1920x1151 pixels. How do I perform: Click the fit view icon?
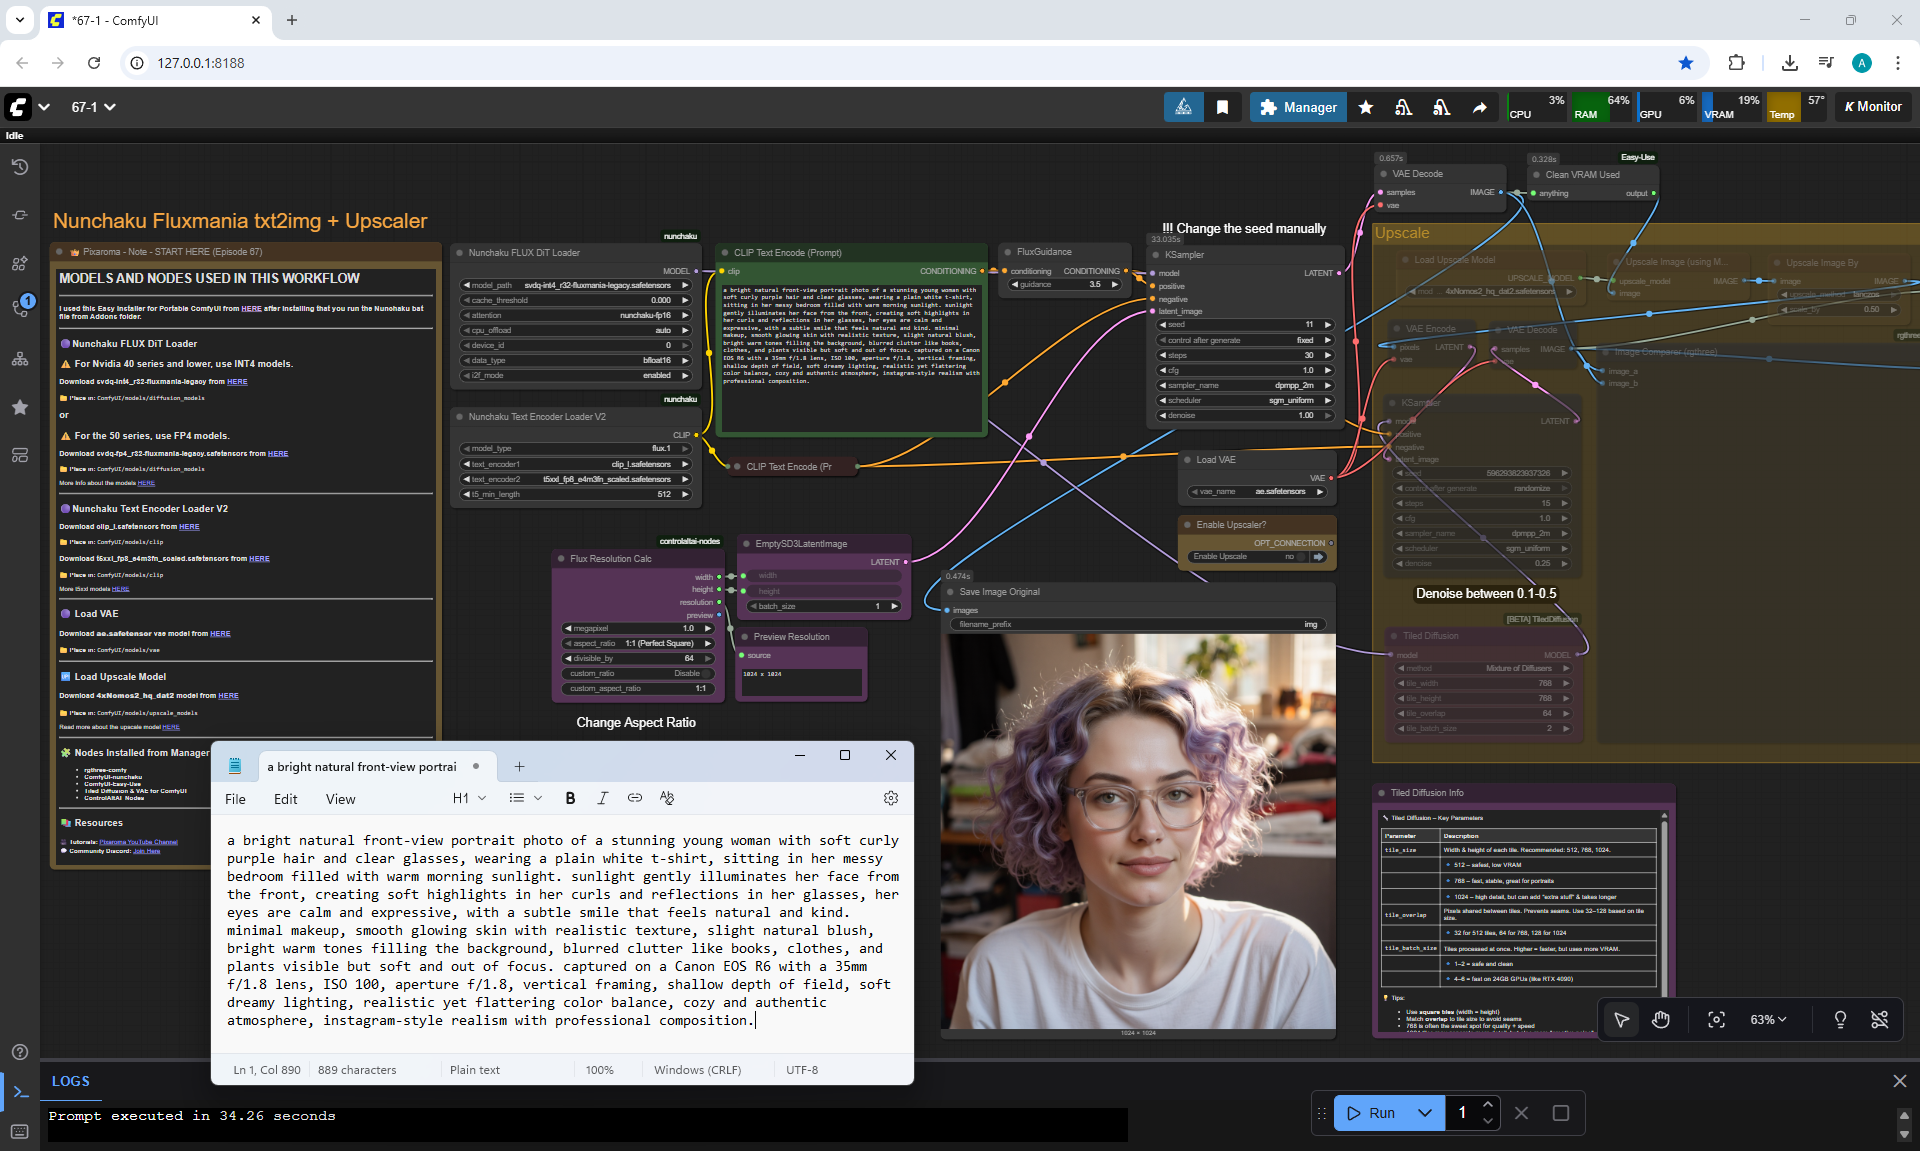pyautogui.click(x=1716, y=1019)
